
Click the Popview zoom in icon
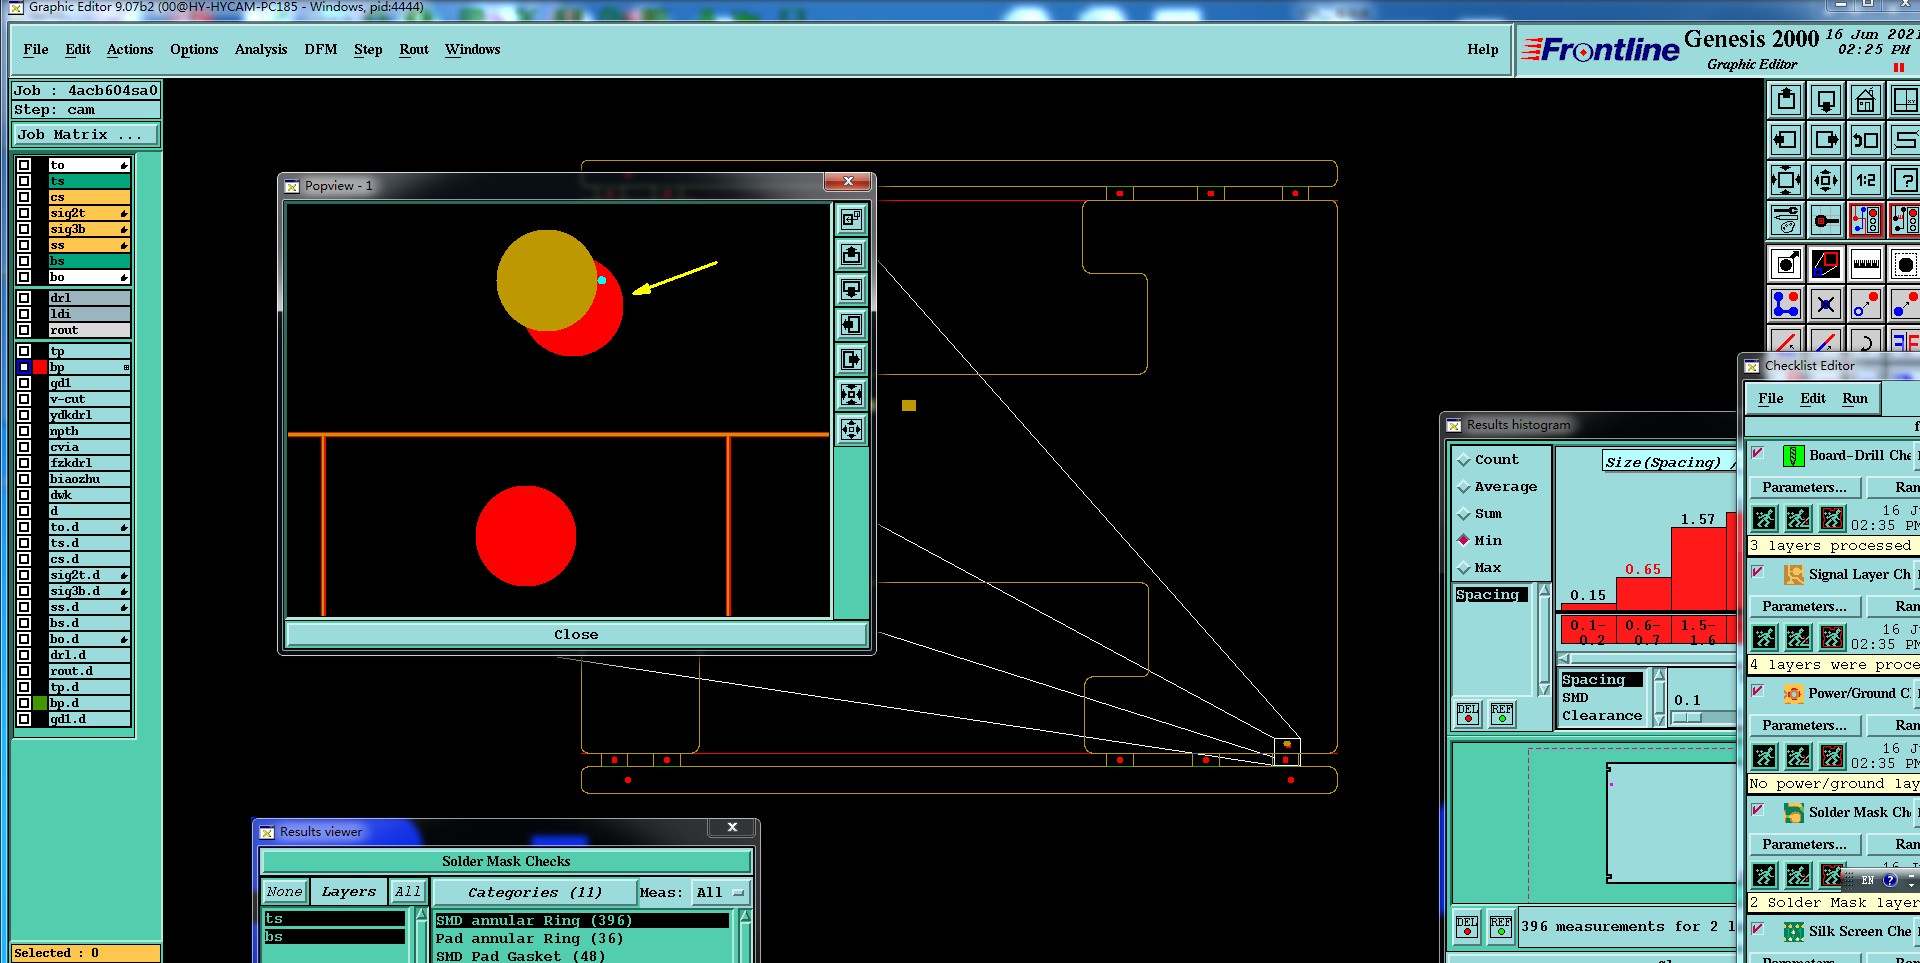[x=851, y=394]
